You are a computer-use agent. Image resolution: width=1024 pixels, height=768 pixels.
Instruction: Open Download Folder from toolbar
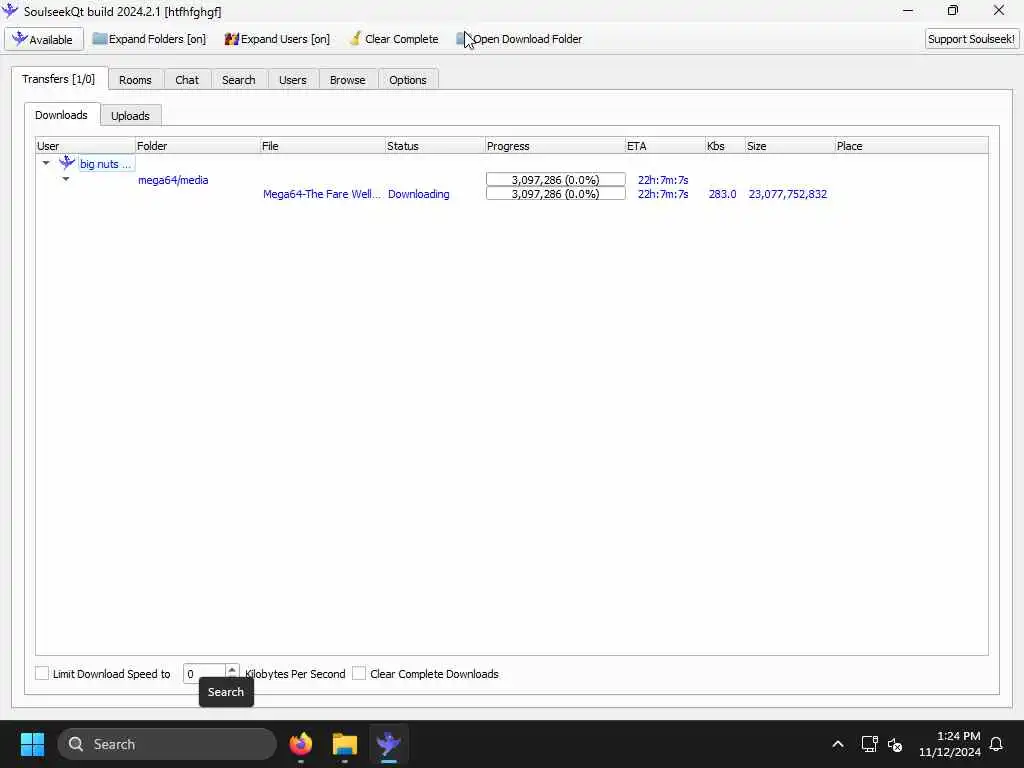click(519, 39)
